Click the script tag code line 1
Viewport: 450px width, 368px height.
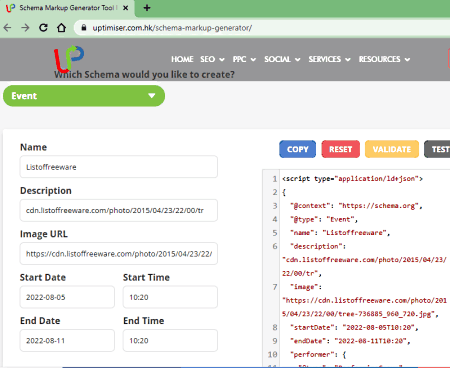pyautogui.click(x=352, y=179)
